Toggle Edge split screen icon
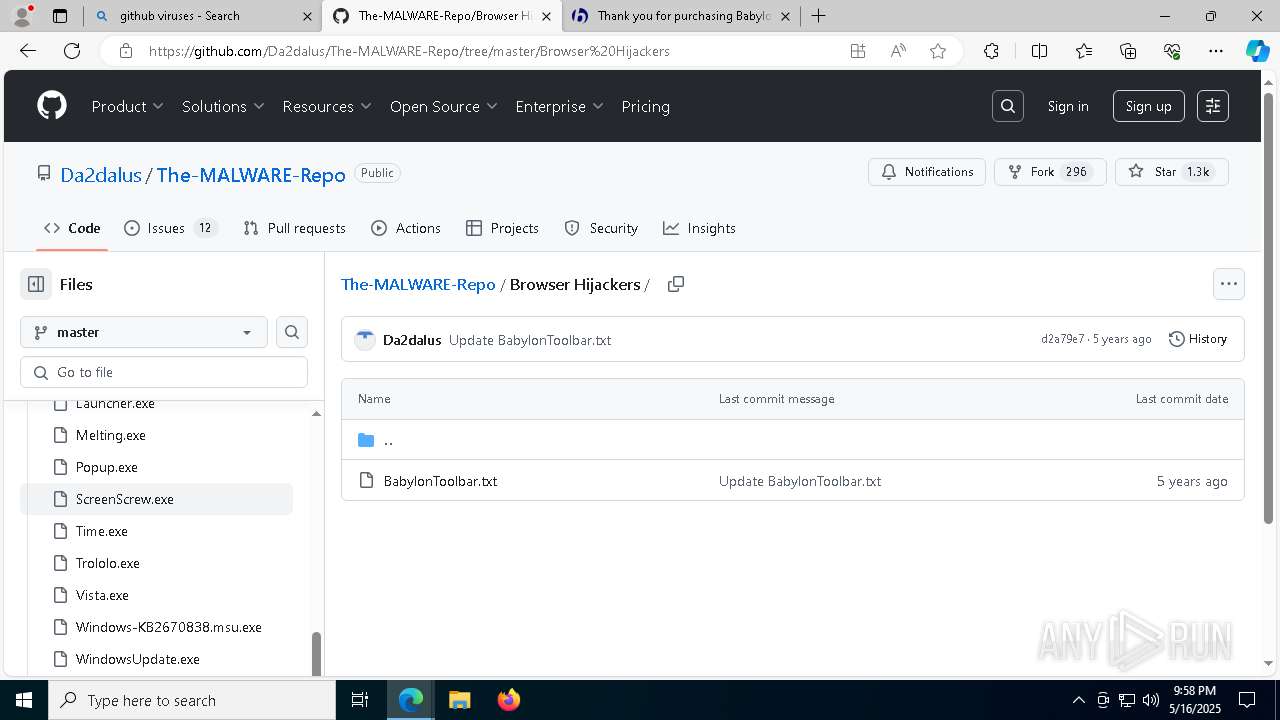 (1039, 51)
